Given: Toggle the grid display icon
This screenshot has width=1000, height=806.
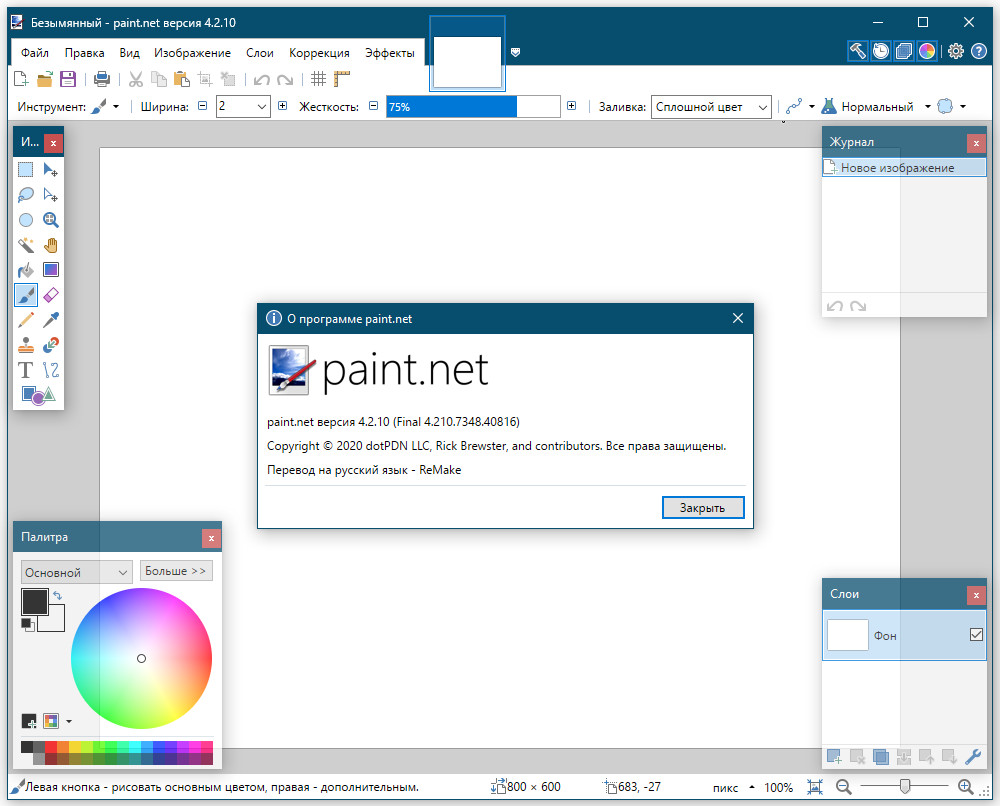Looking at the screenshot, I should (x=318, y=79).
